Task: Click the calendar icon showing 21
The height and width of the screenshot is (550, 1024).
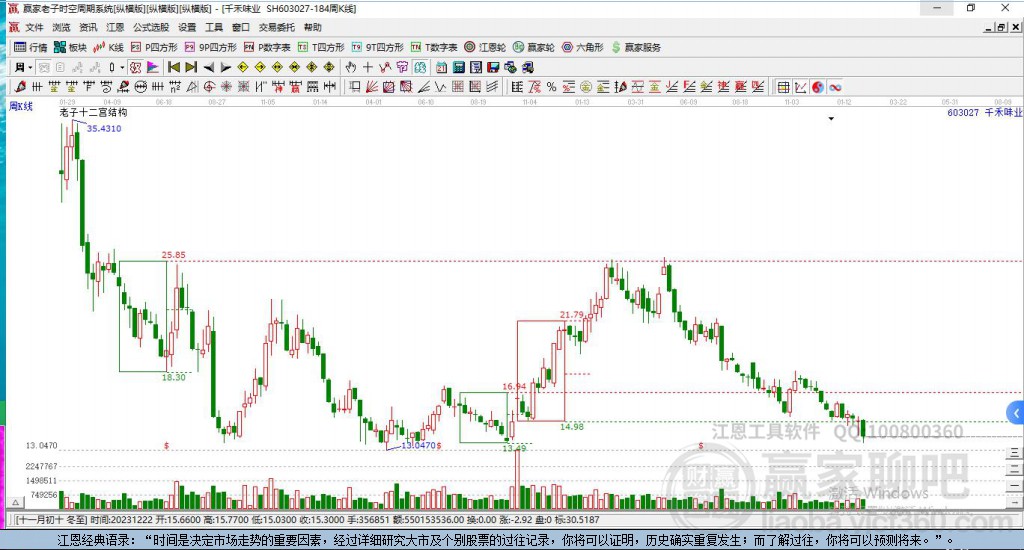Action: click(x=441, y=67)
